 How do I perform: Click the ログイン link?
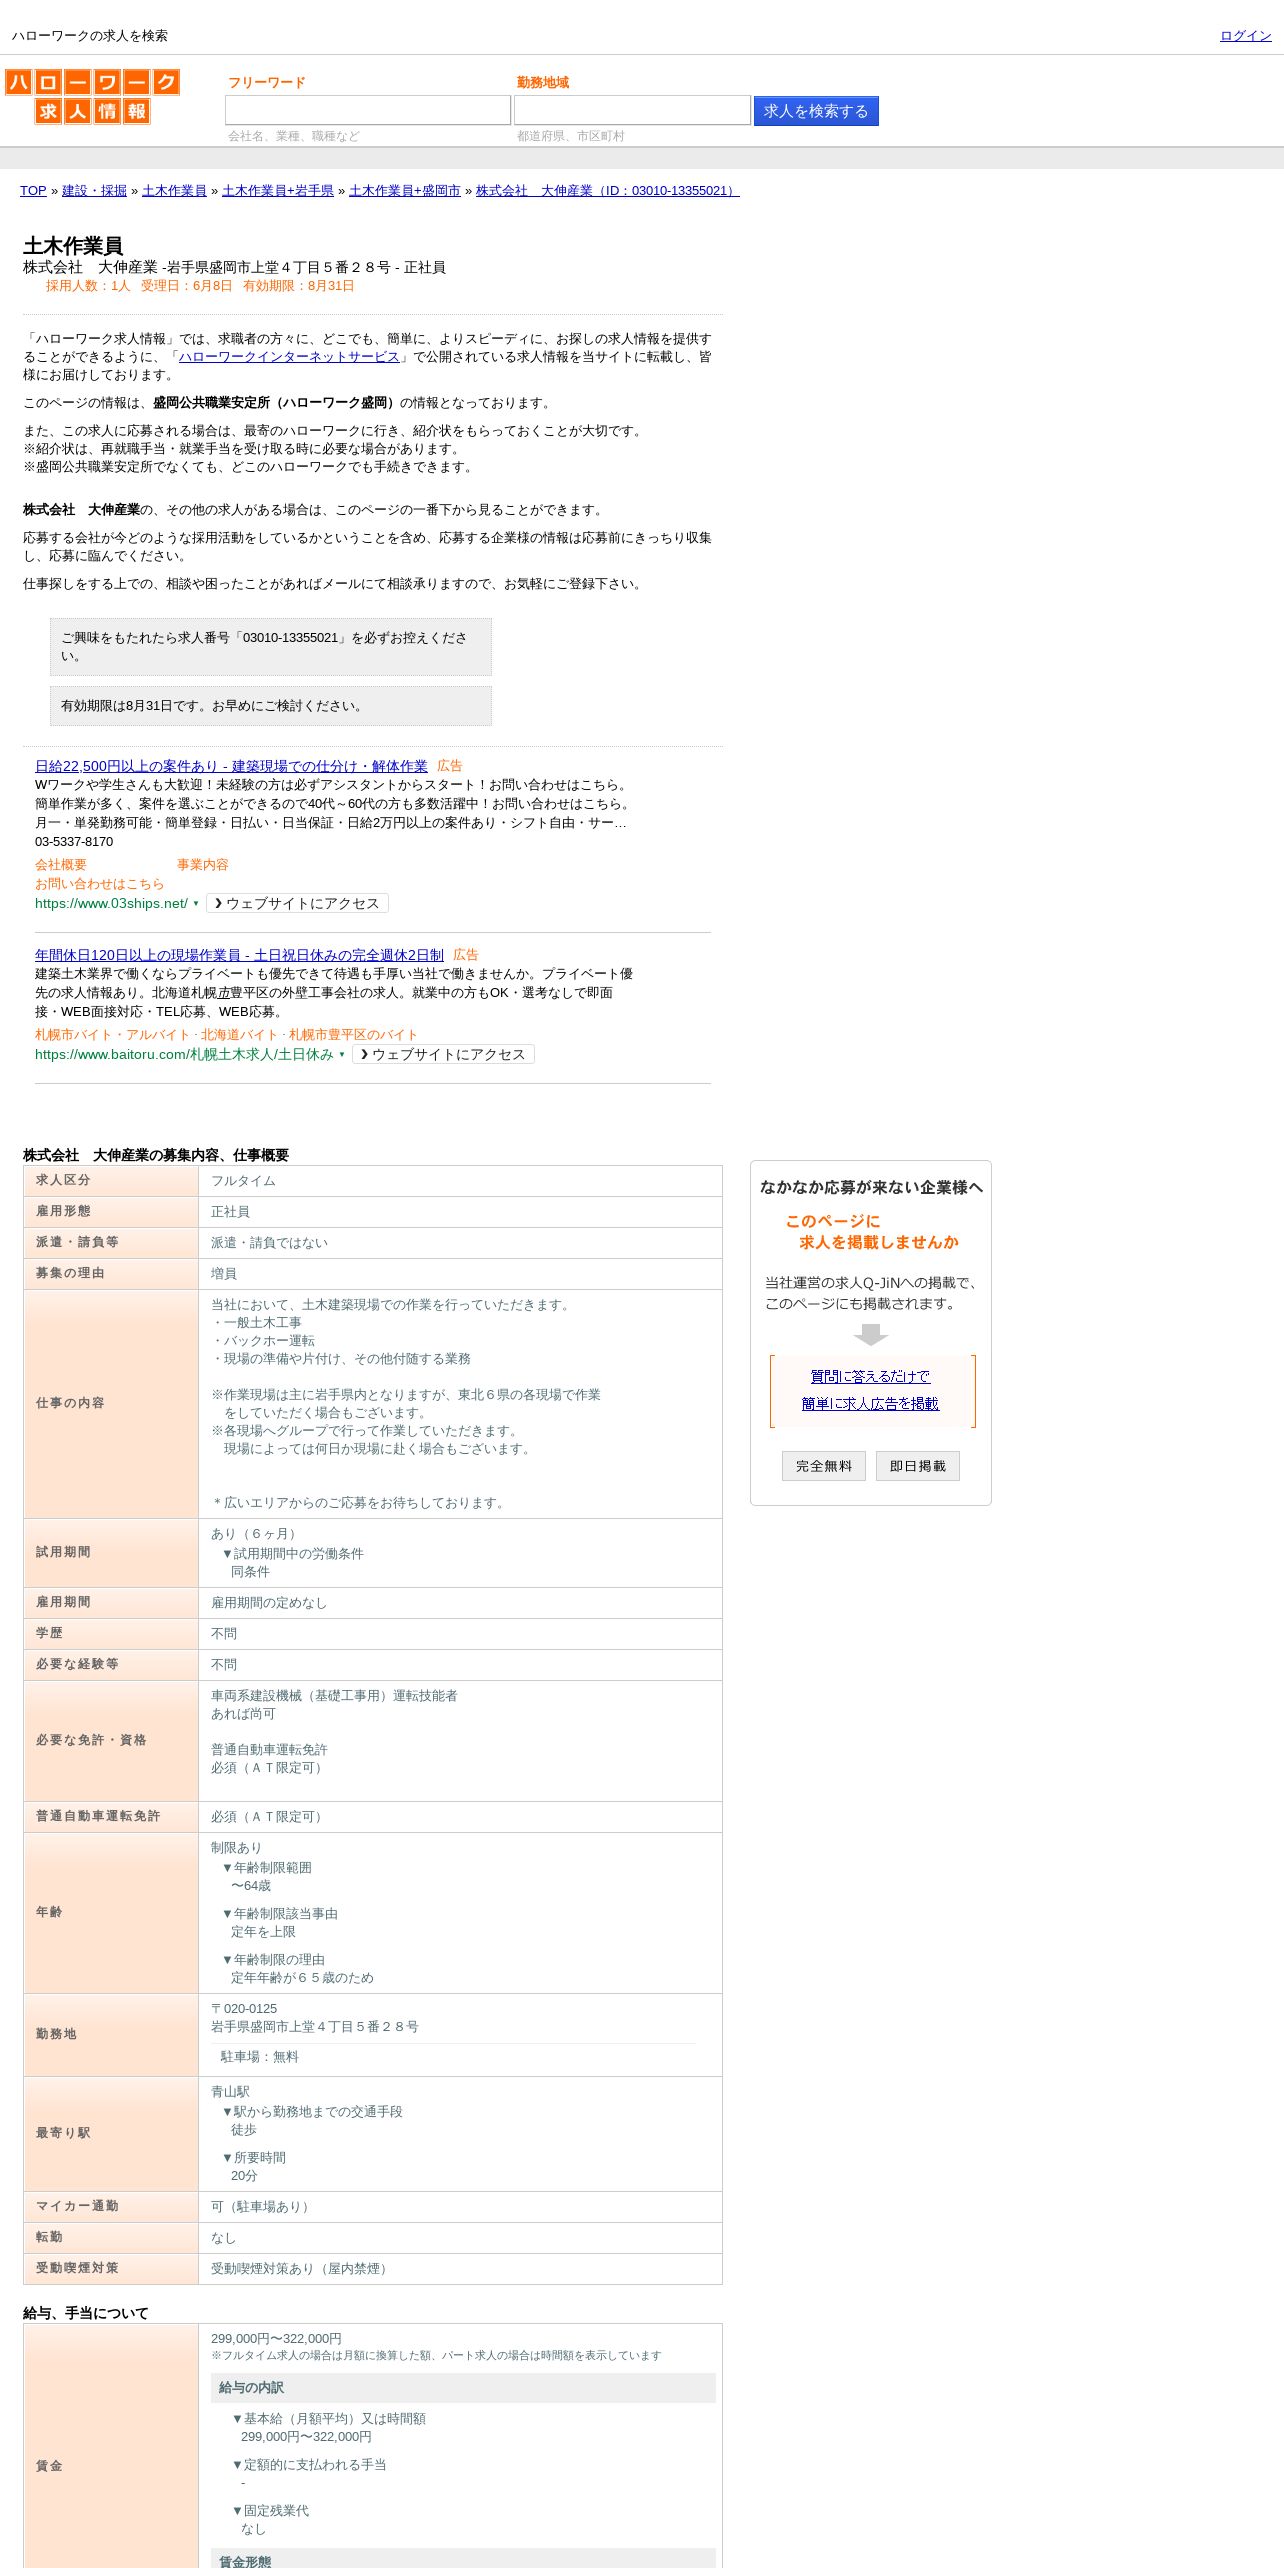click(x=1245, y=36)
